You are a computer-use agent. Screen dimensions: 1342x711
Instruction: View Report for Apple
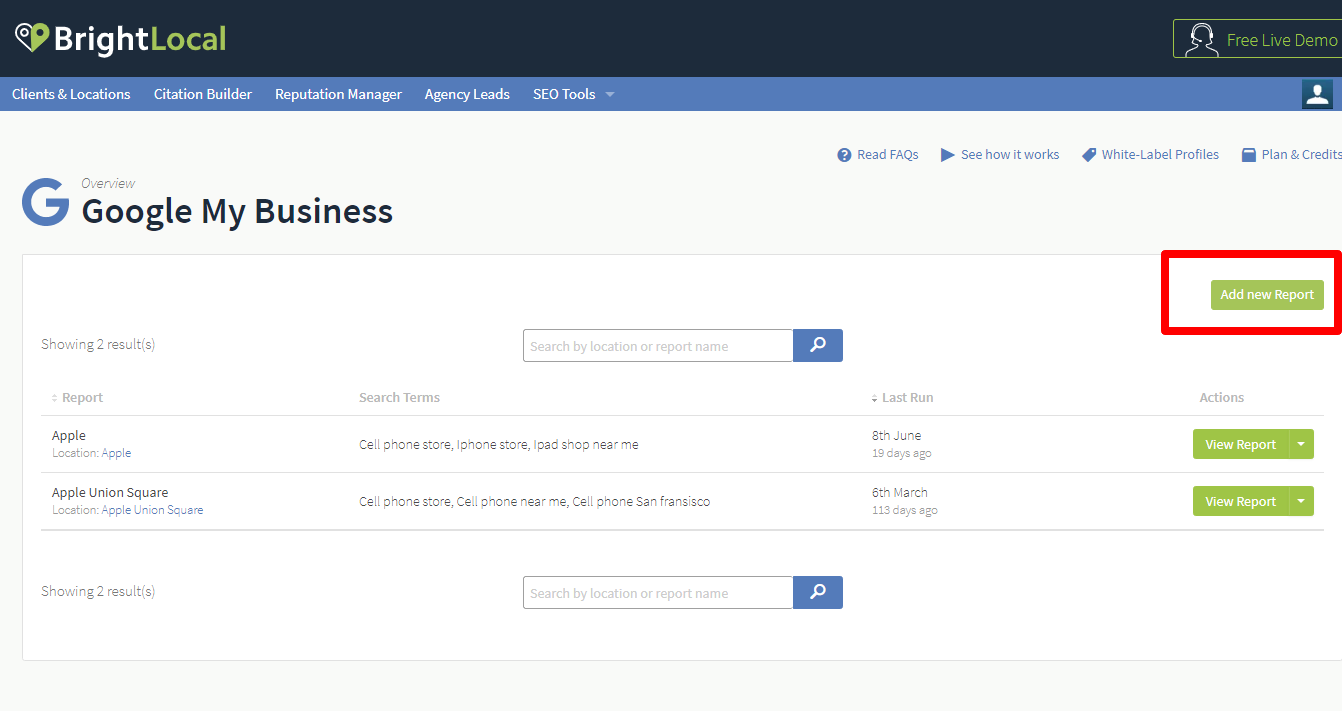1240,445
